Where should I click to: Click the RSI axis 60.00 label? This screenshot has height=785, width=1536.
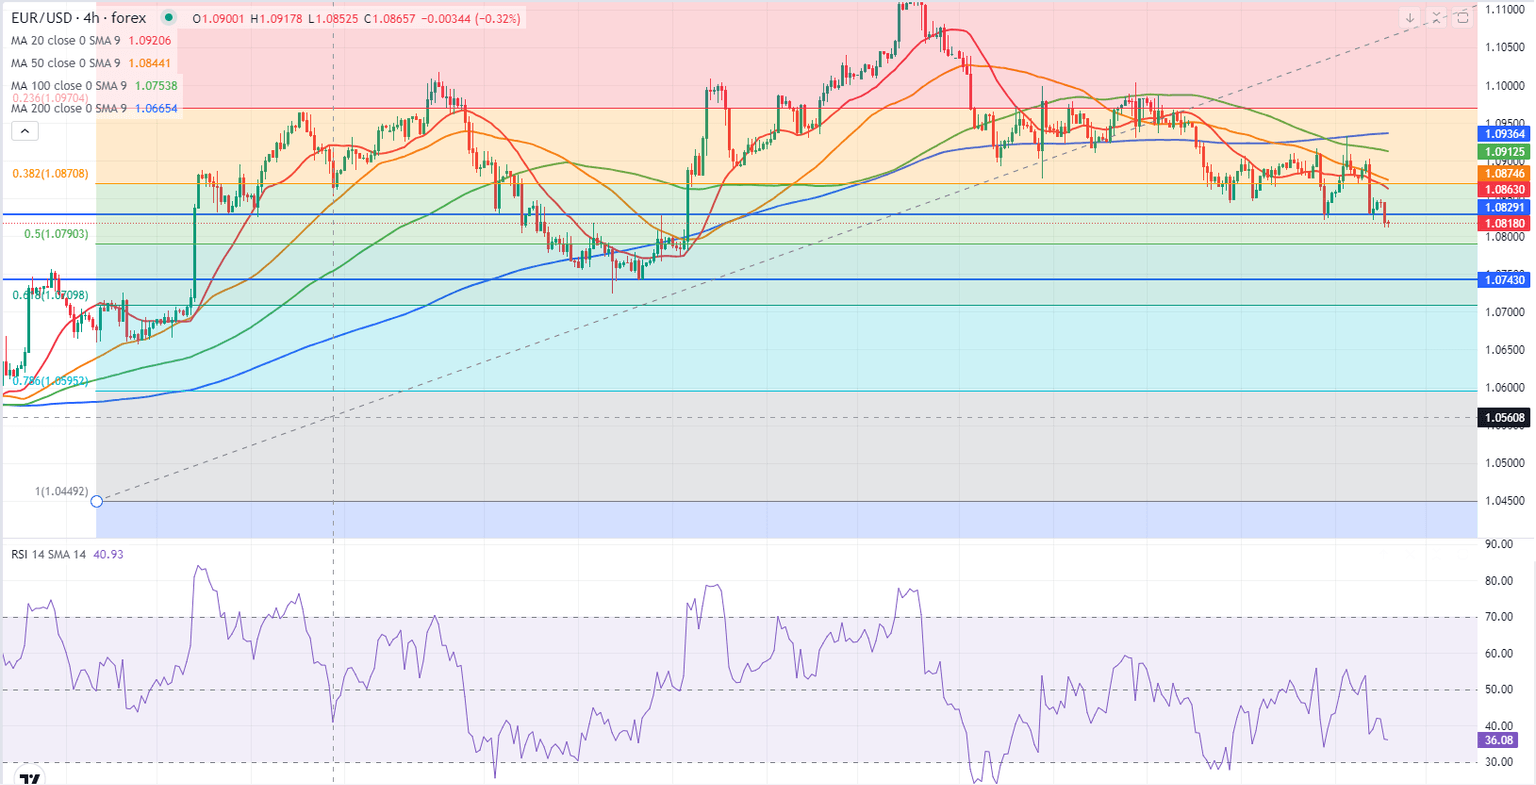tap(1499, 654)
